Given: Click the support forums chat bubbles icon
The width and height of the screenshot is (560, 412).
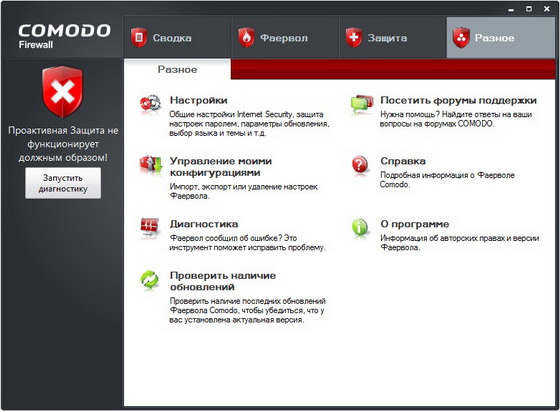Looking at the screenshot, I should (361, 103).
